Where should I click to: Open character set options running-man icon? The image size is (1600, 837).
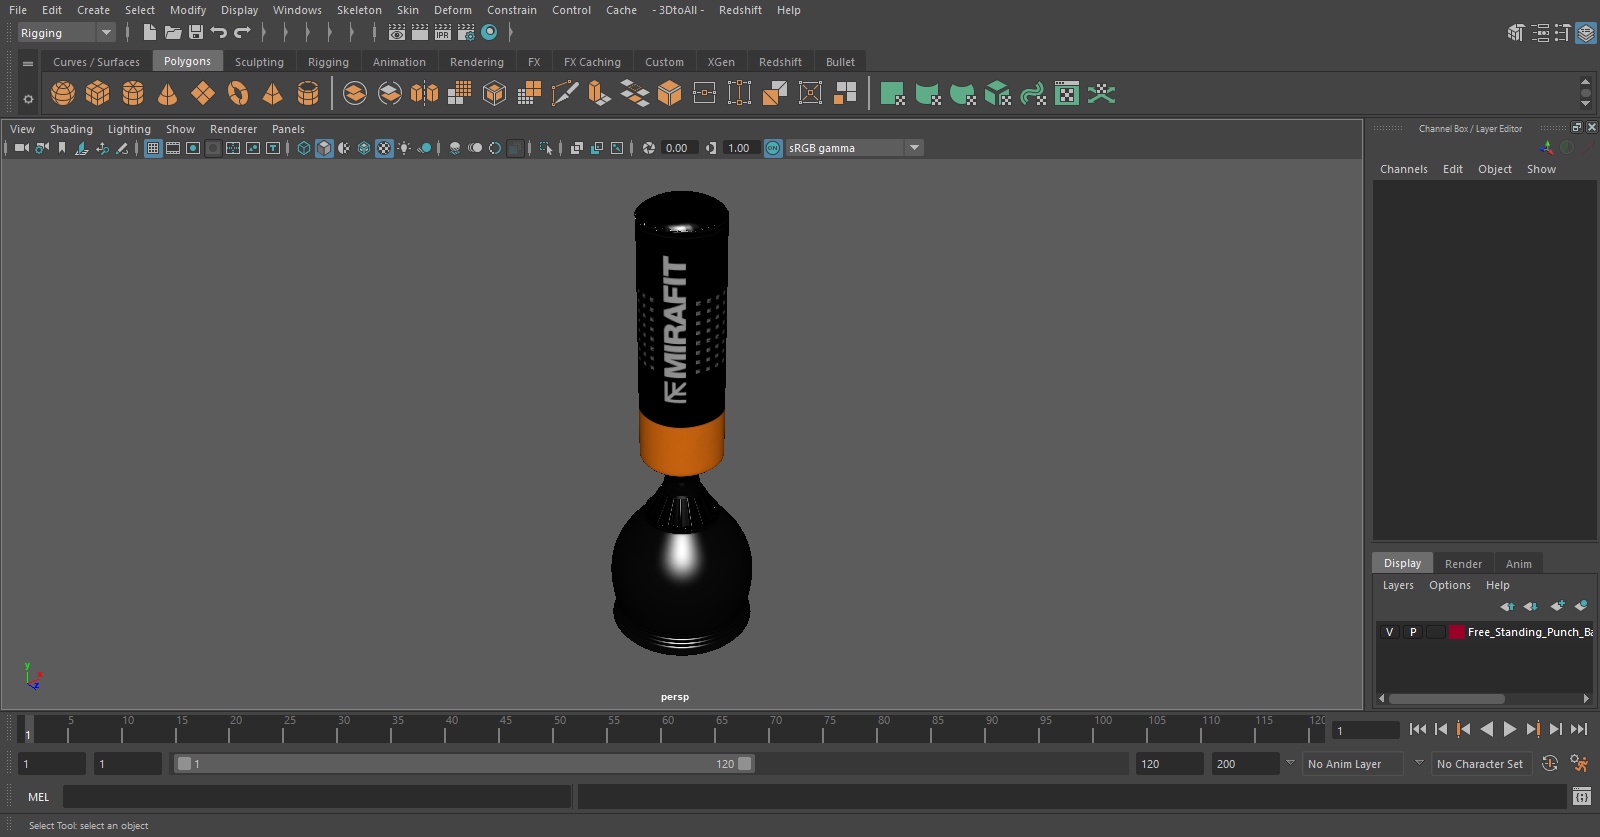coord(1579,763)
